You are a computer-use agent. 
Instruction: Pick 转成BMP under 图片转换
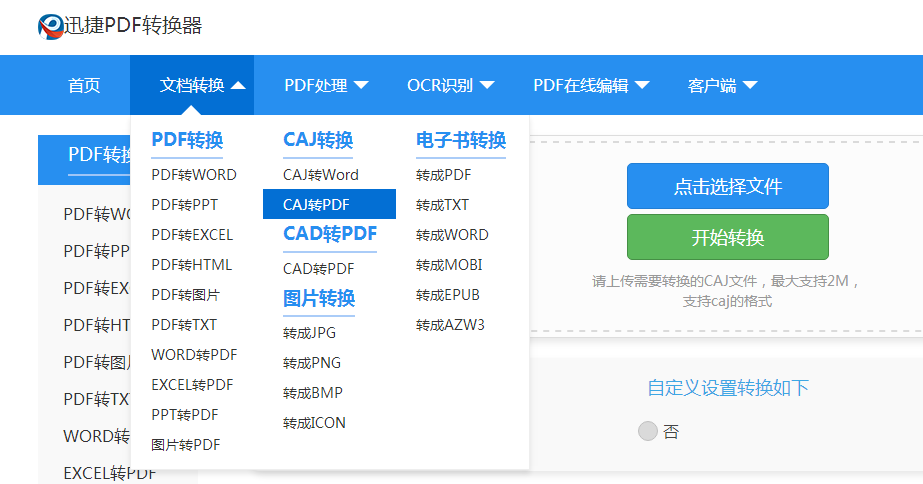point(313,393)
